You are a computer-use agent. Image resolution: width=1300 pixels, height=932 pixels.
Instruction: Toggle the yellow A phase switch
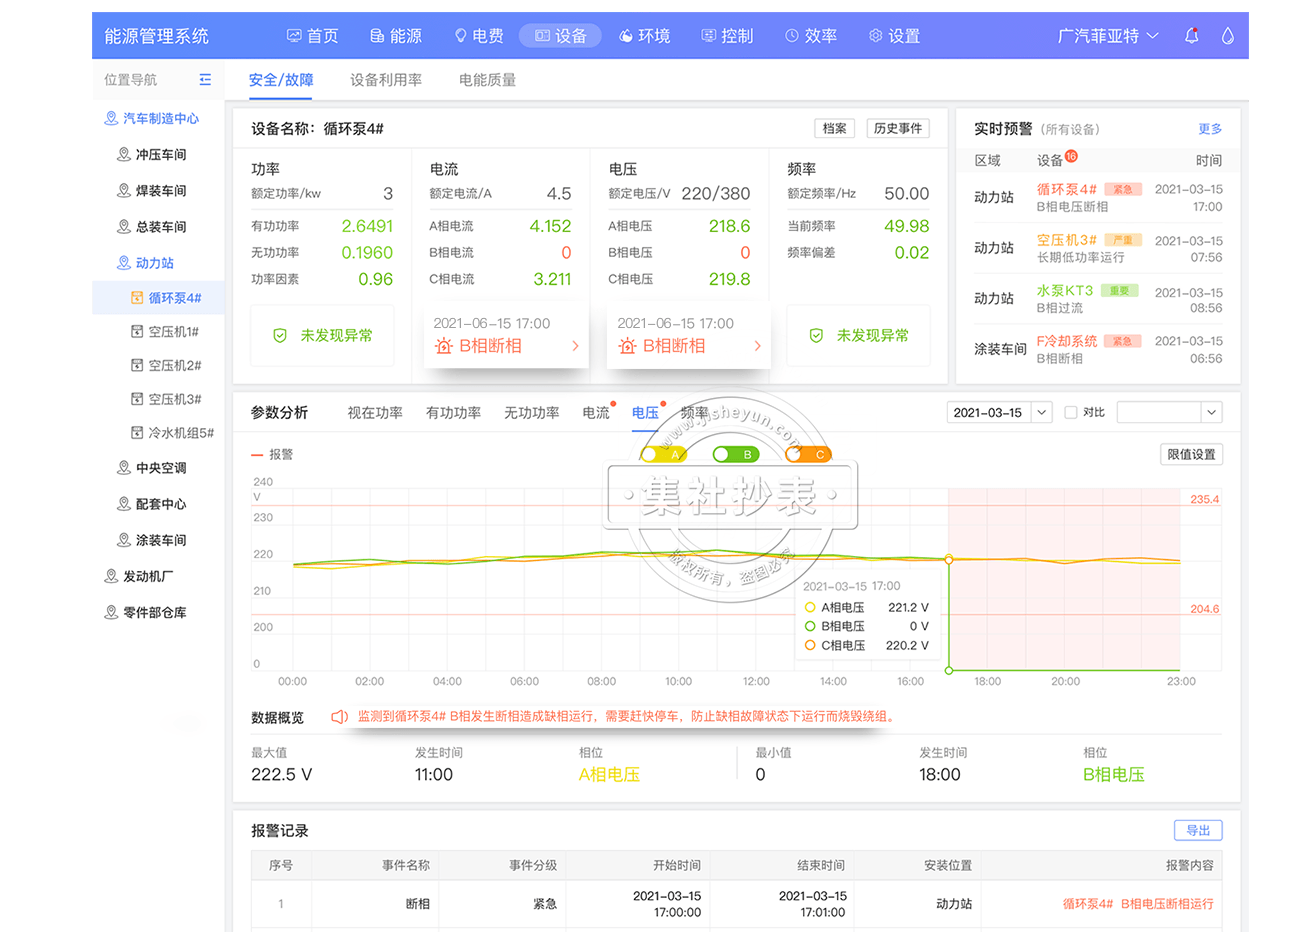click(x=662, y=454)
